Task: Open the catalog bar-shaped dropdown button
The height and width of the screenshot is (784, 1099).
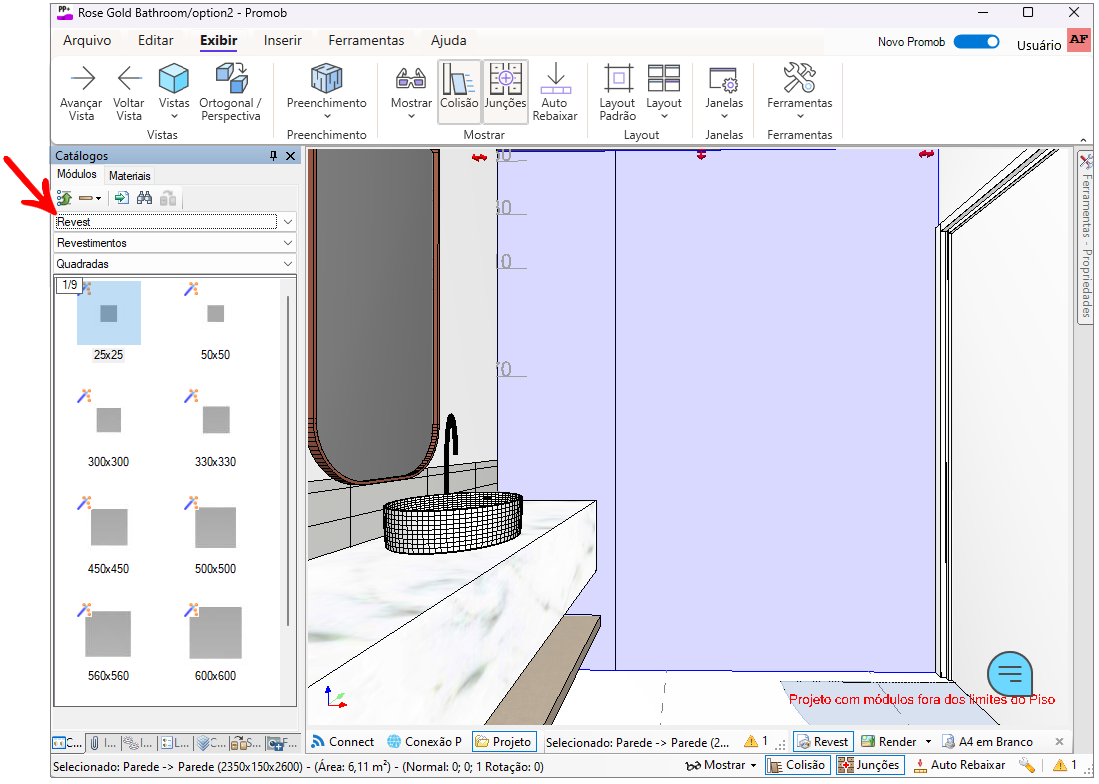Action: point(90,198)
